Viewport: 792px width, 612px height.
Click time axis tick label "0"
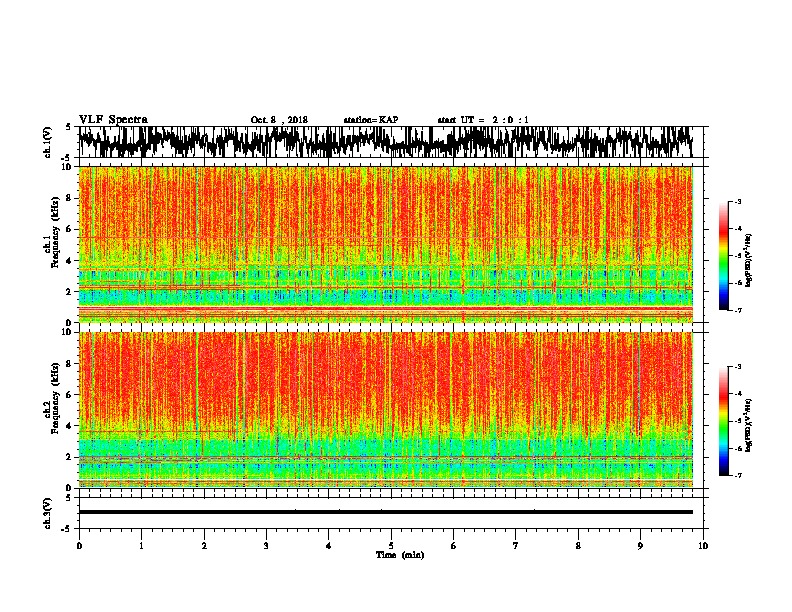tap(79, 546)
